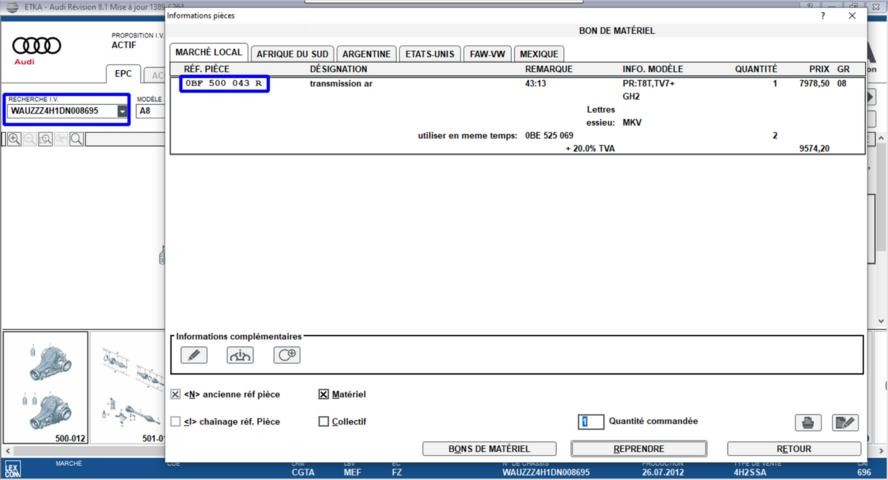The width and height of the screenshot is (888, 480).
Task: Click the zoom-in magnifier in the toolbar
Action: tap(14, 140)
